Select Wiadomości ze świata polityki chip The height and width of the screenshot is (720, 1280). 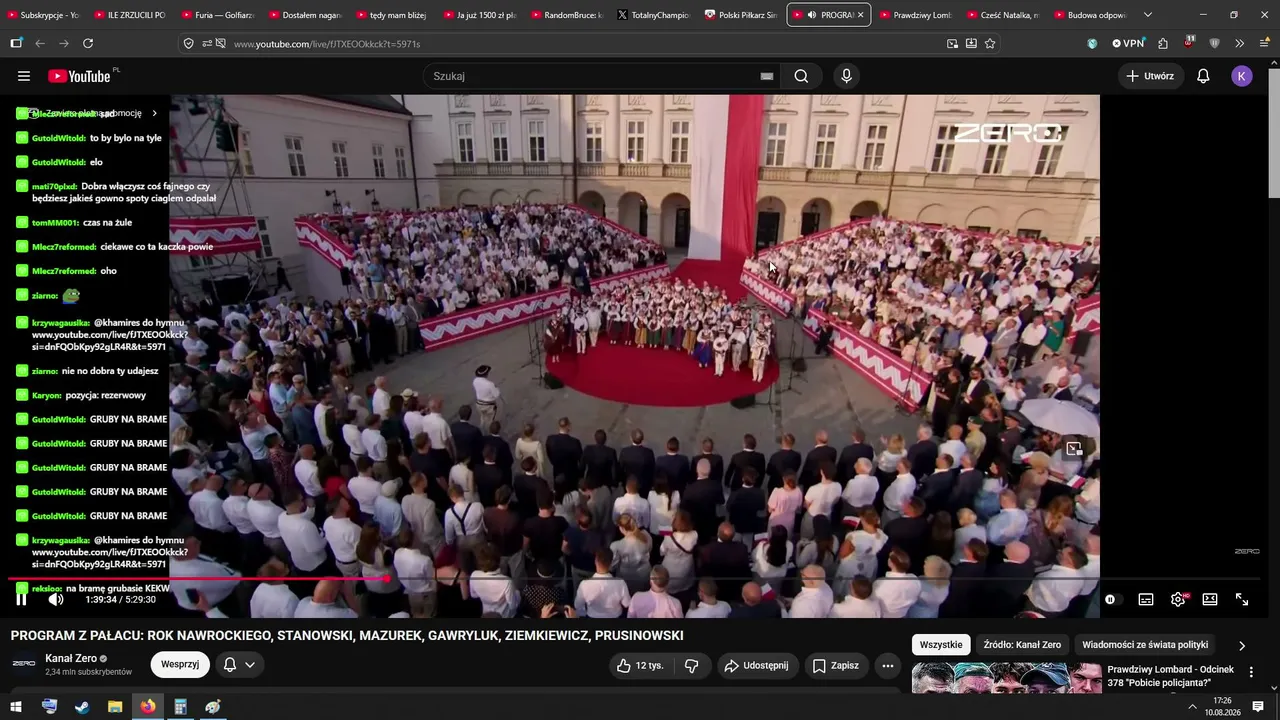tap(1145, 645)
